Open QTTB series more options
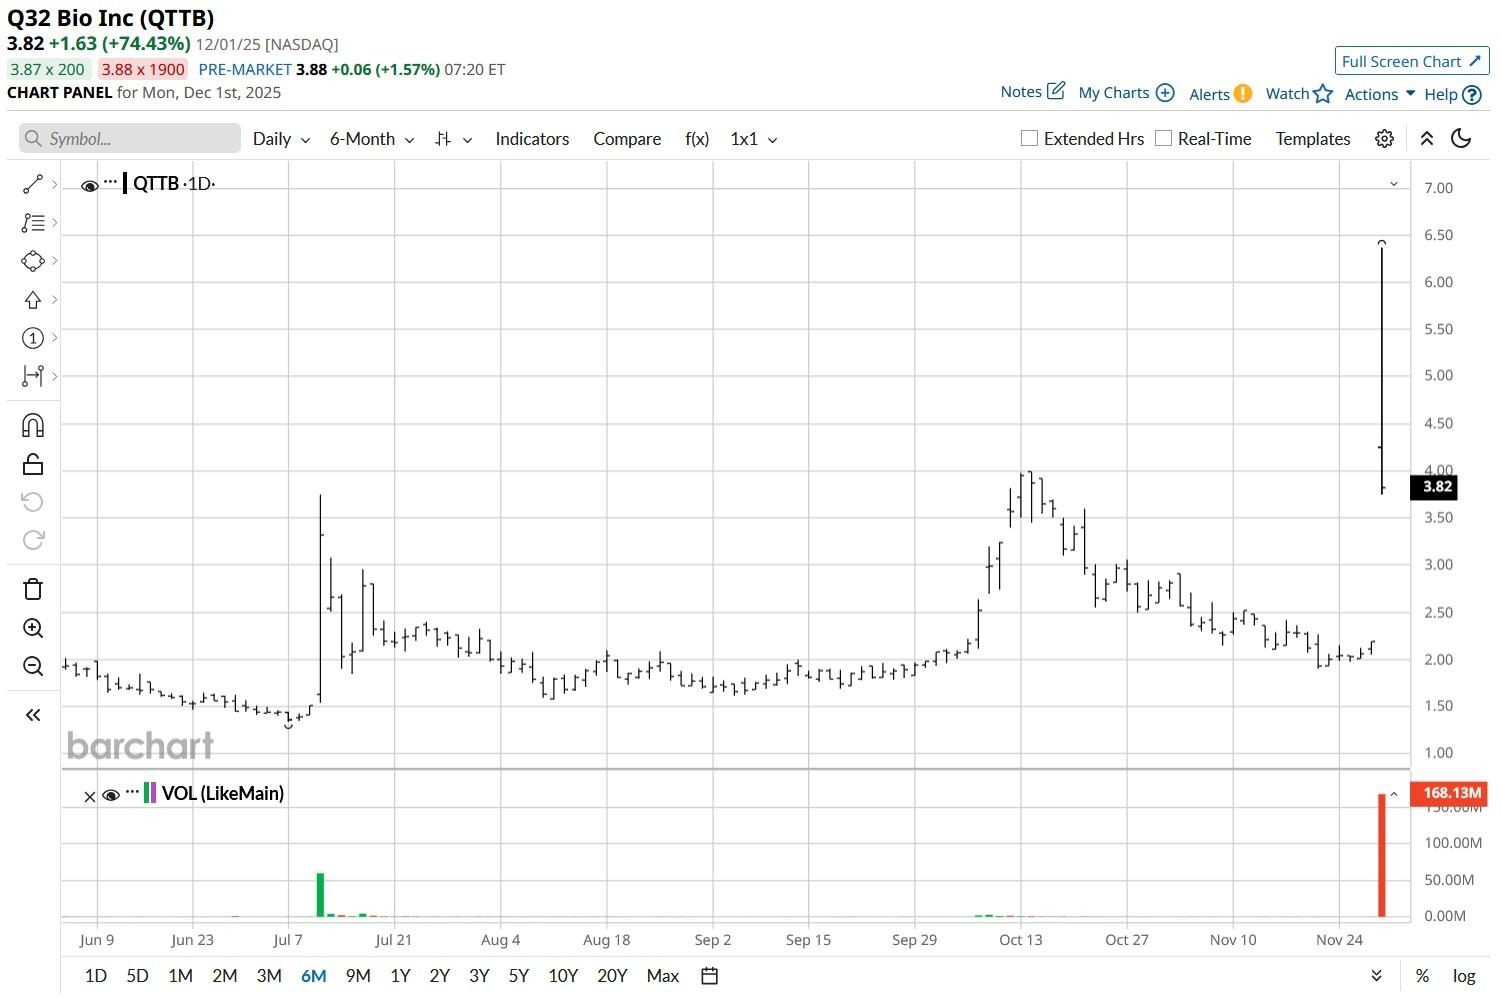Viewport: 1501px width, 997px height. 110,183
